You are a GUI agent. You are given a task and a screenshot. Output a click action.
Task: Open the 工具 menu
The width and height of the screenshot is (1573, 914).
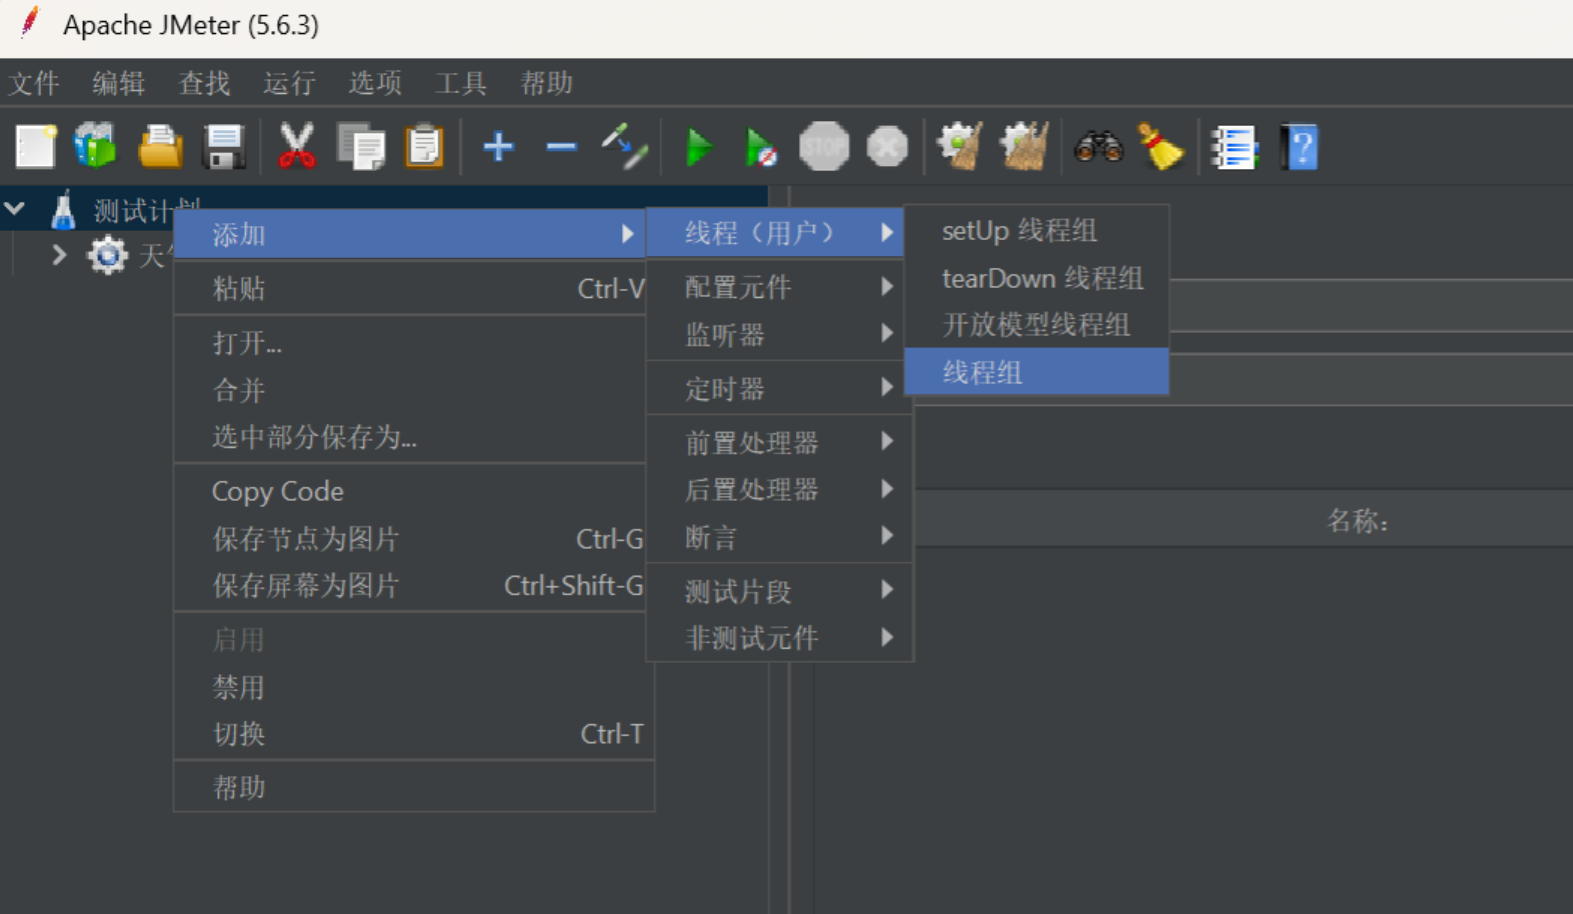click(461, 83)
